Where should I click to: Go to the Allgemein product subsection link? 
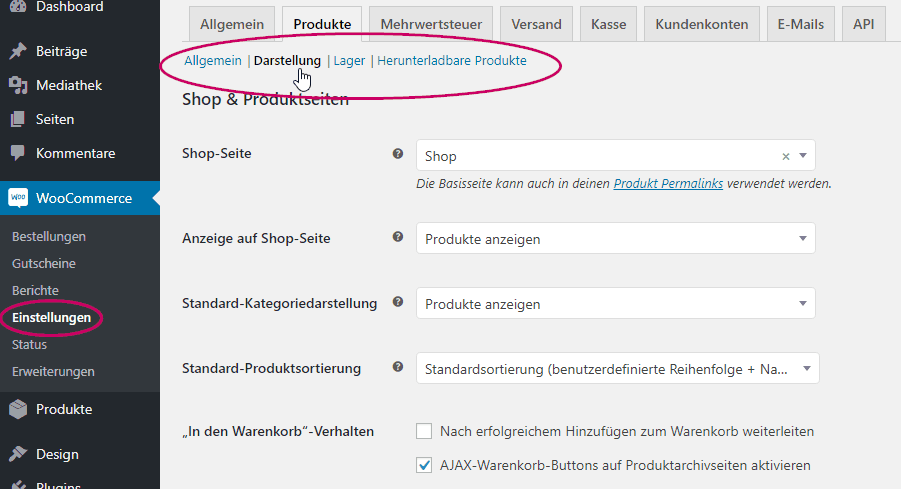213,60
